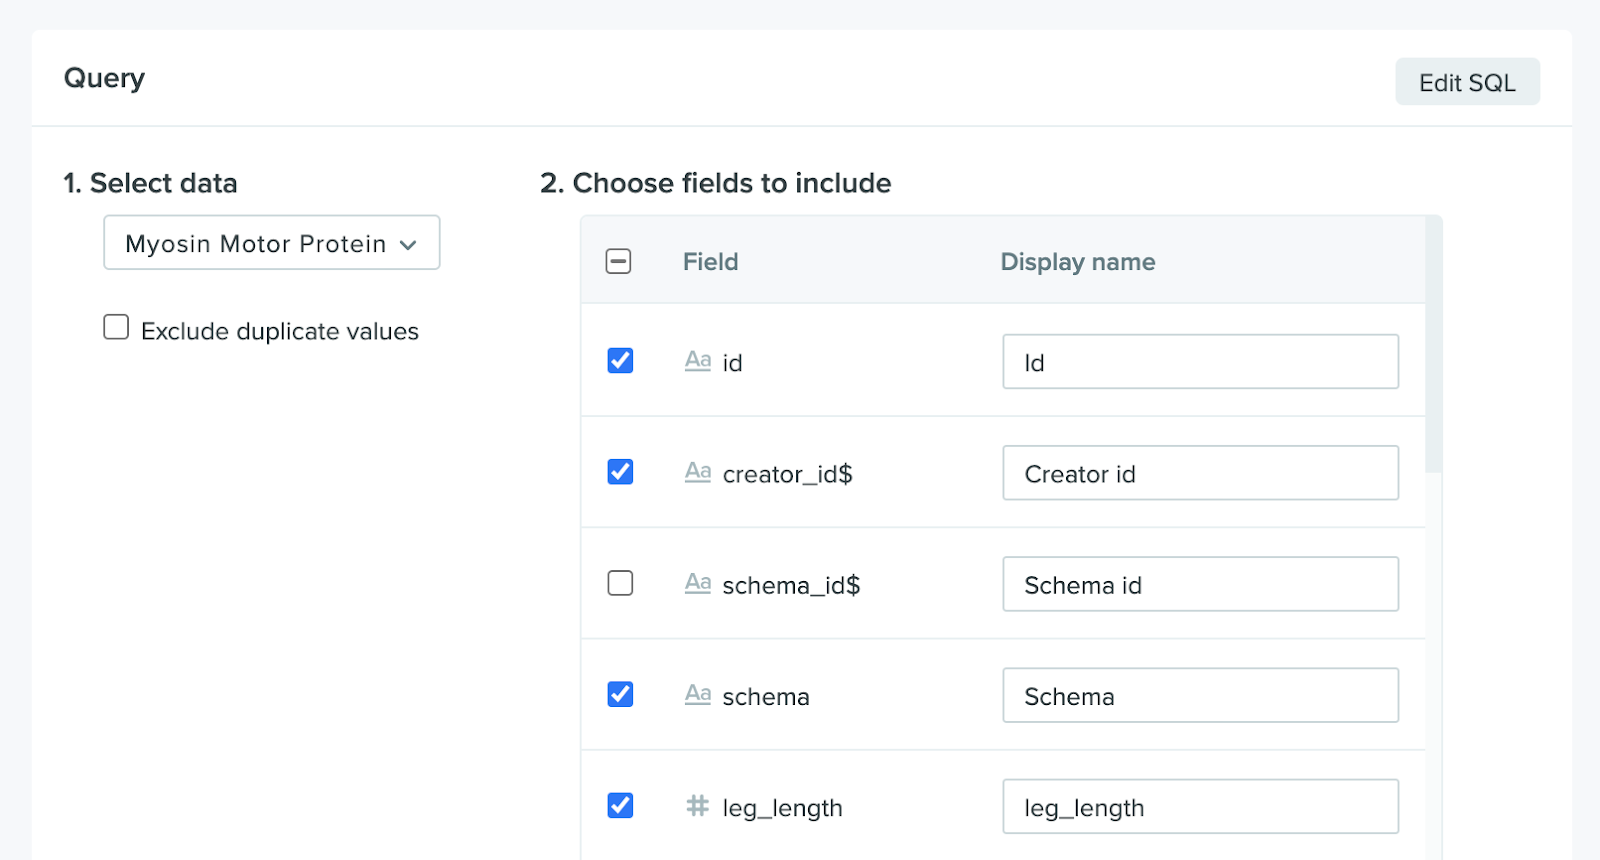Click the Field column header
The height and width of the screenshot is (860, 1600).
[711, 262]
